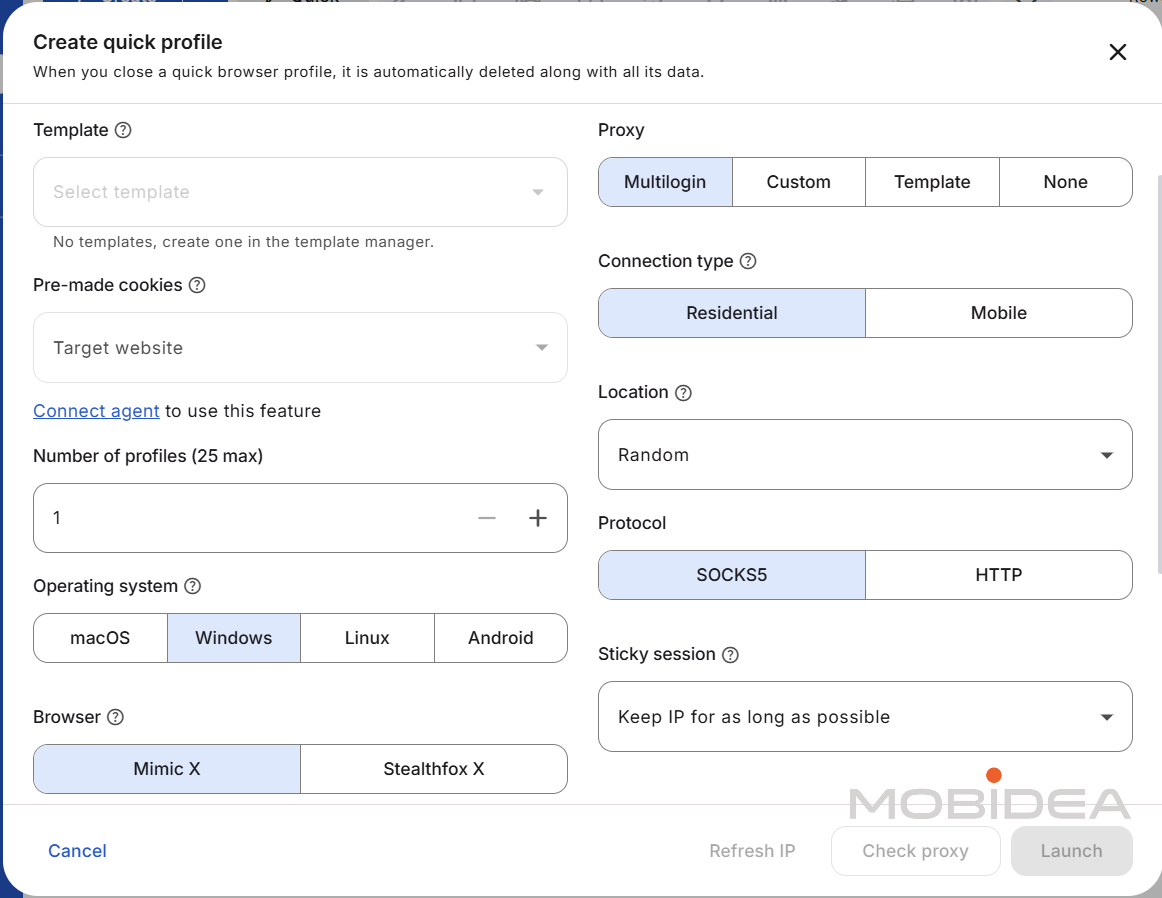Decrease profile count with minus icon
The height and width of the screenshot is (898, 1162).
click(x=487, y=518)
